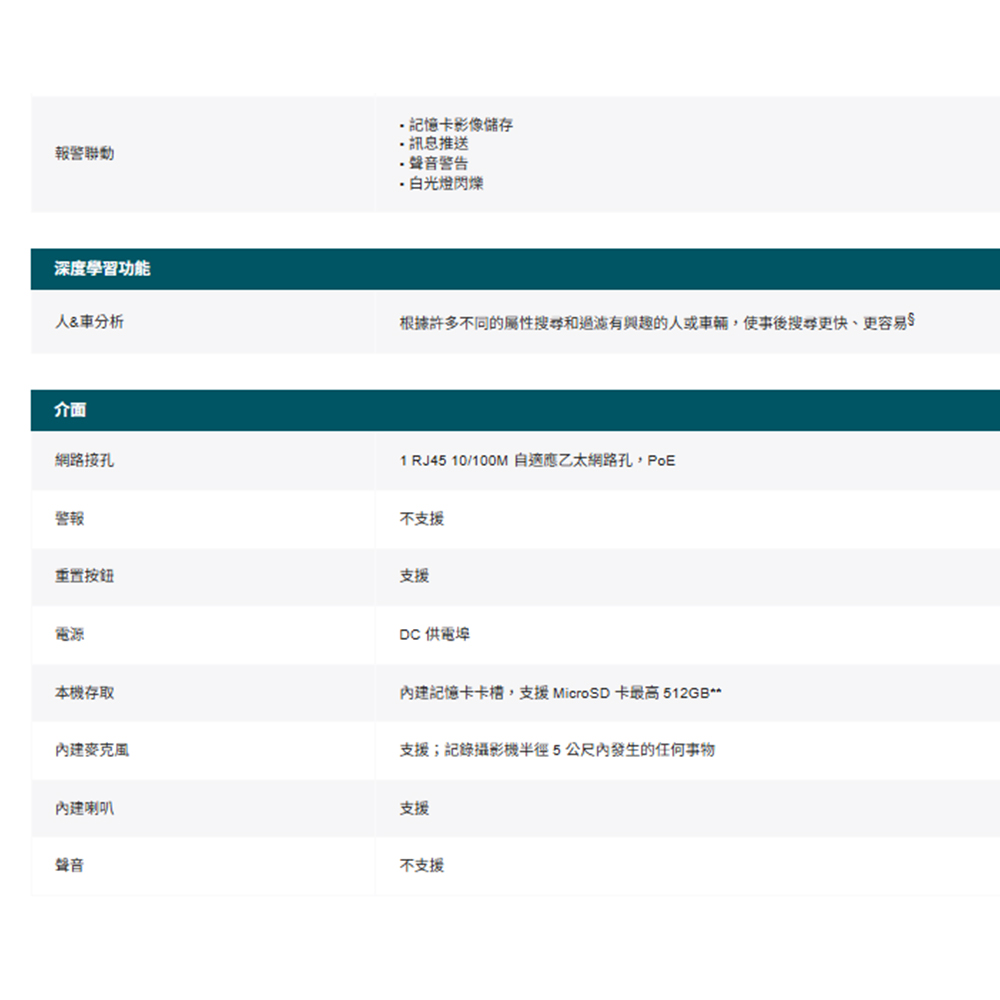Click the 本機存取 row label
The width and height of the screenshot is (1000, 1000).
point(84,693)
